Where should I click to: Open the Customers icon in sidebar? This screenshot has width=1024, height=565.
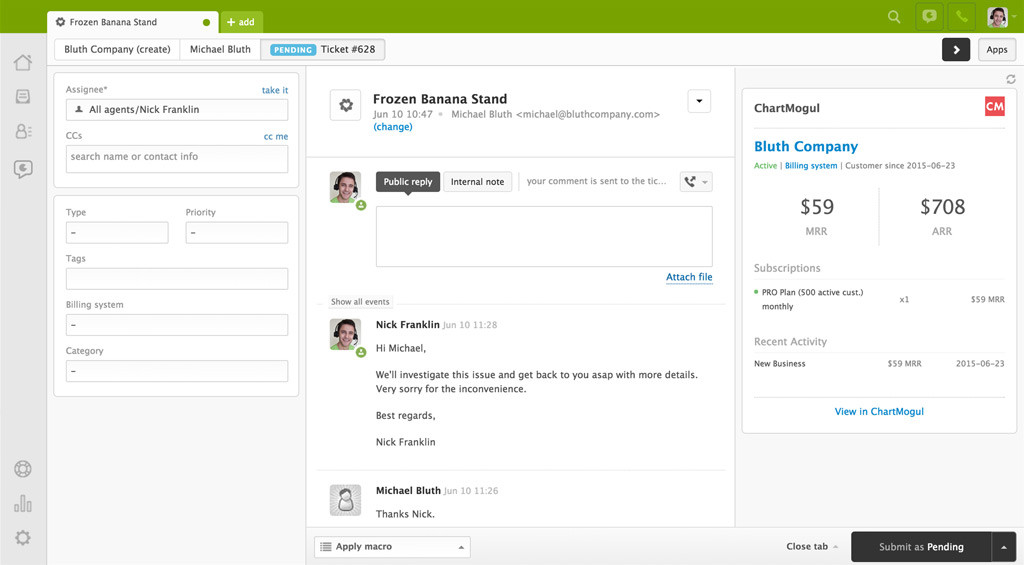[23, 131]
